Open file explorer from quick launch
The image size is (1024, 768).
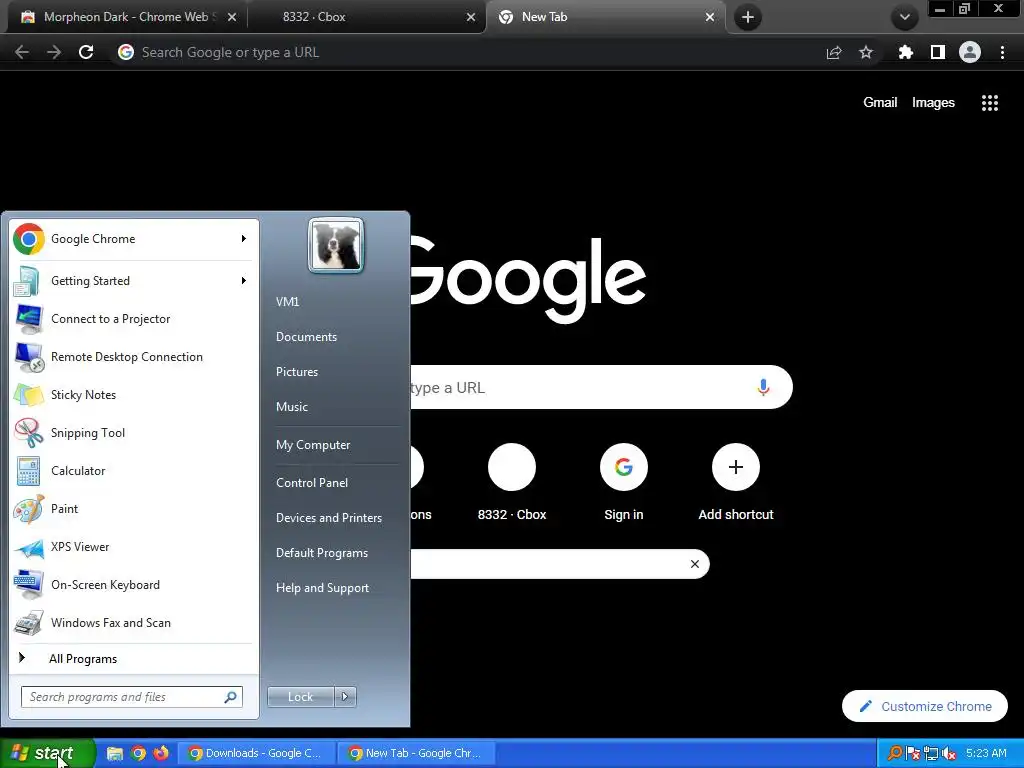coord(115,753)
